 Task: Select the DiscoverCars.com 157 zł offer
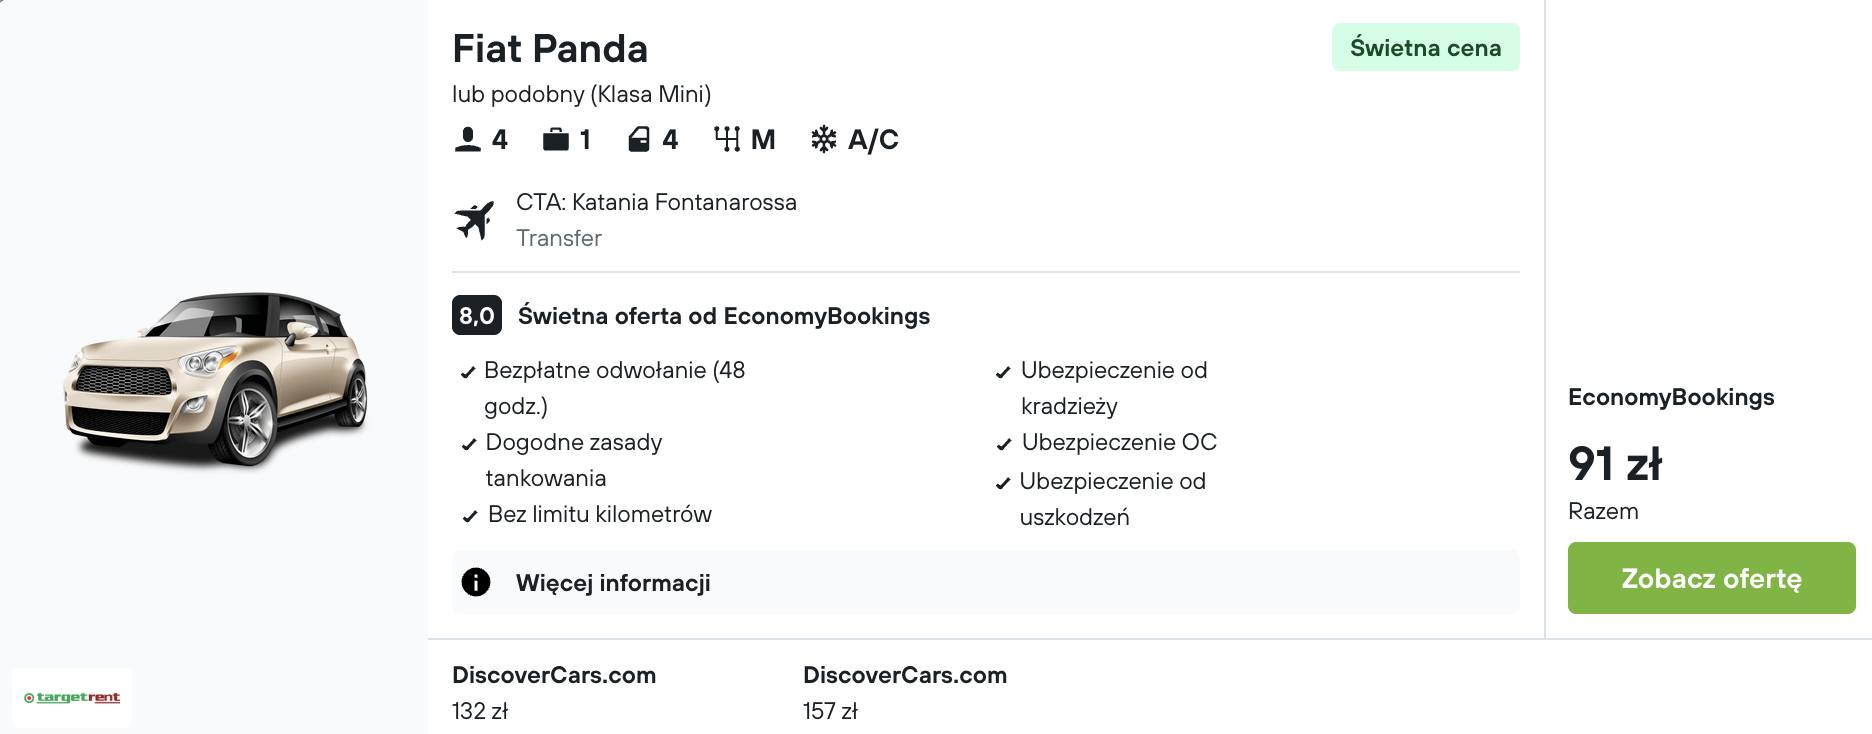(904, 692)
